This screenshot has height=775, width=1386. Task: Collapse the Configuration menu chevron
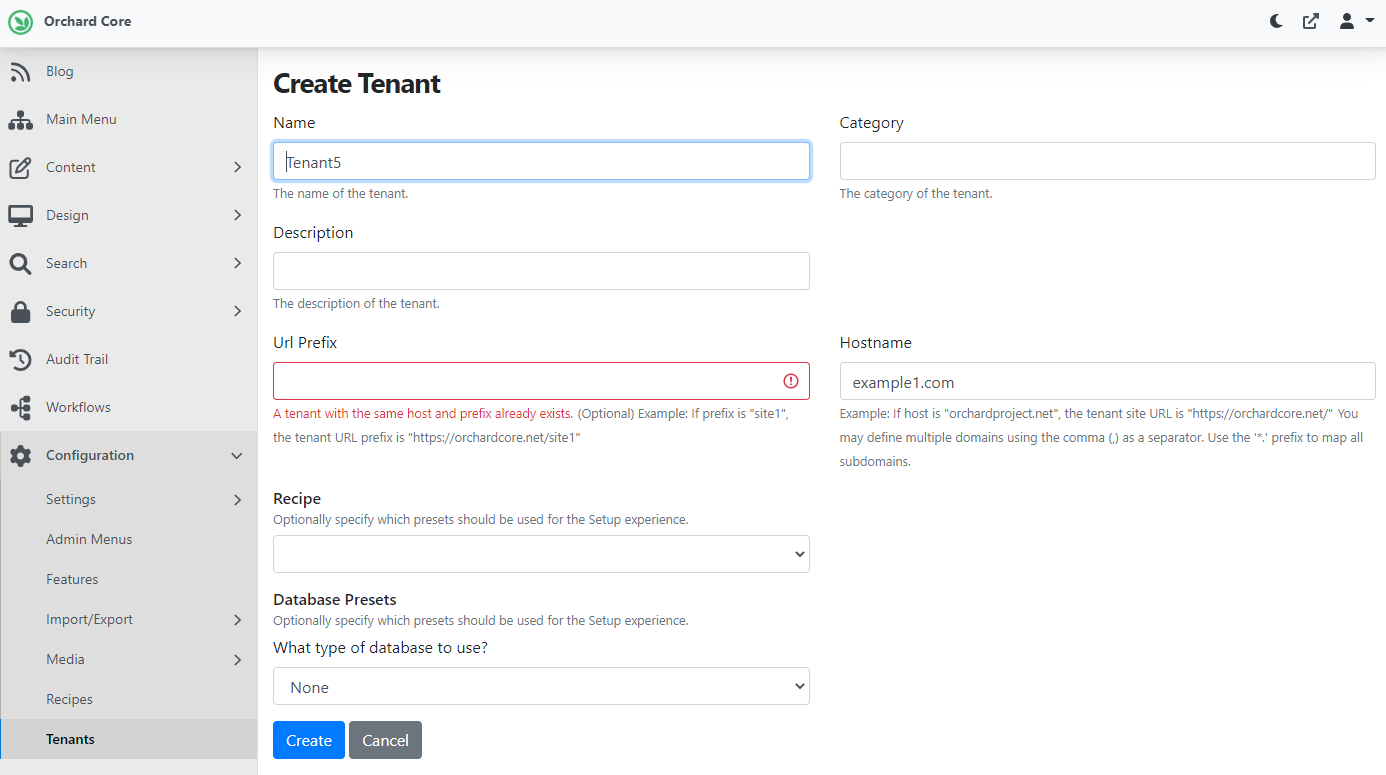tap(237, 456)
